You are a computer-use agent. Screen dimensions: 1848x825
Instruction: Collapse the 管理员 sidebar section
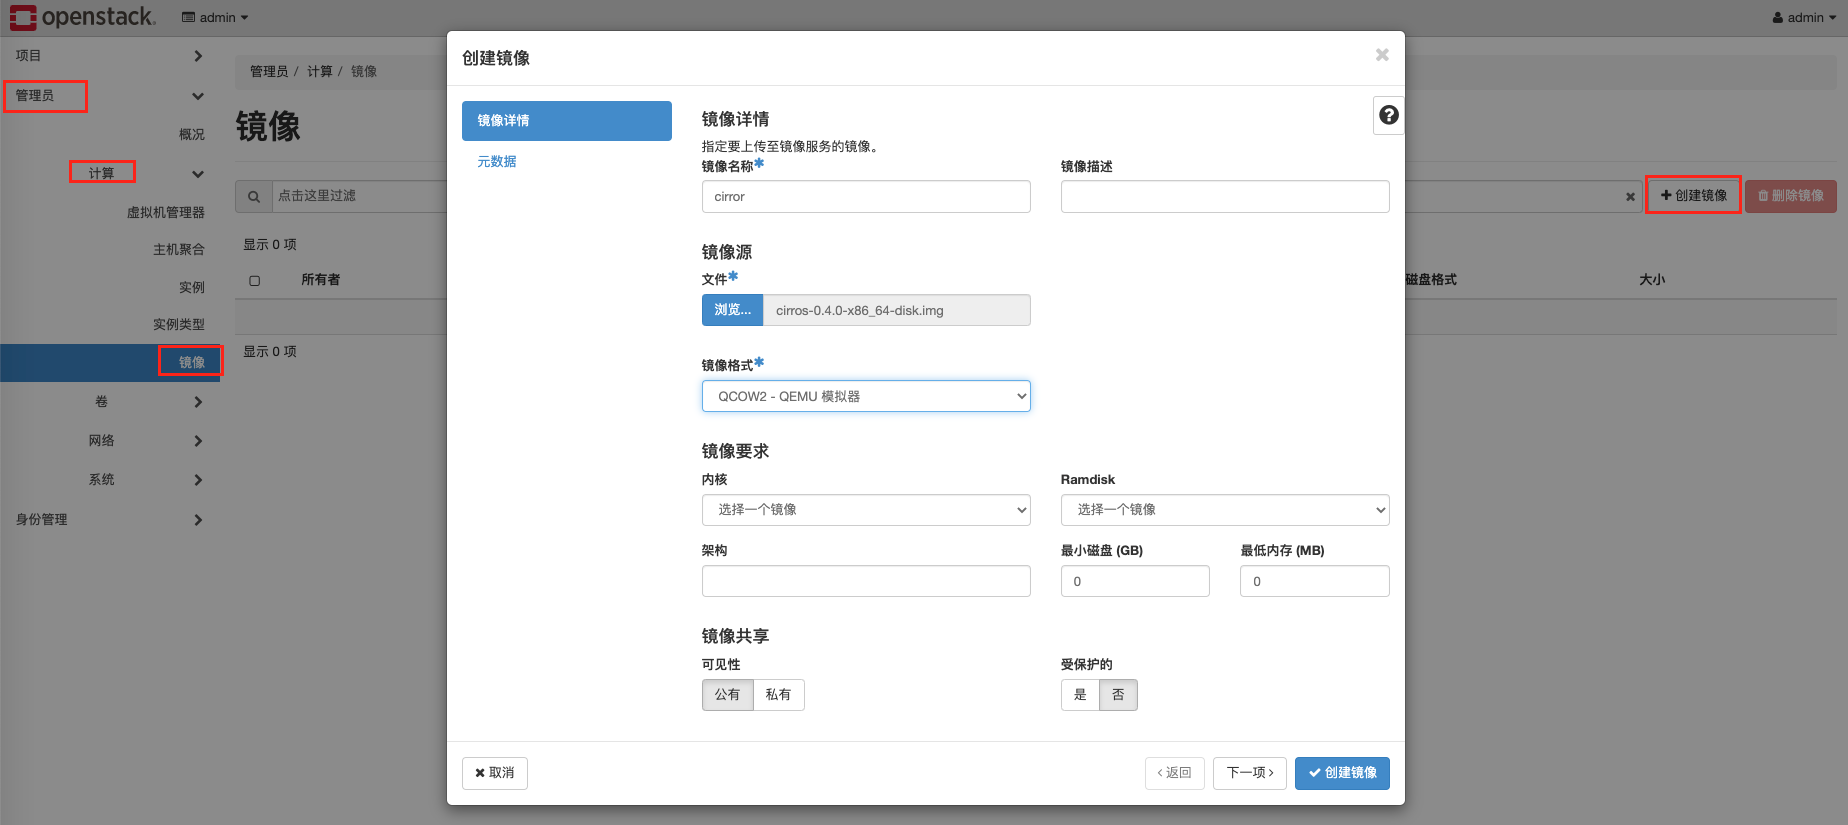[110, 96]
